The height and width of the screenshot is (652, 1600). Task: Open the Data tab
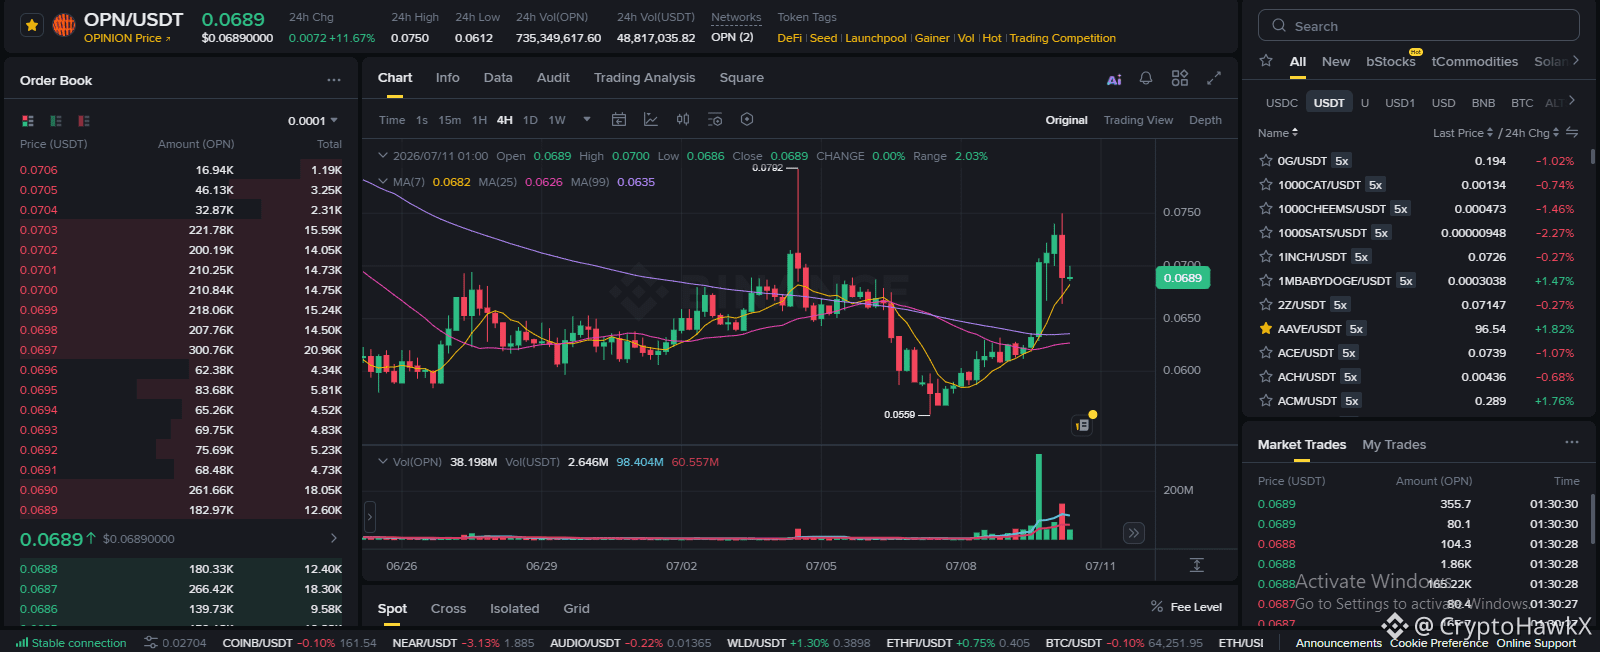(x=498, y=78)
